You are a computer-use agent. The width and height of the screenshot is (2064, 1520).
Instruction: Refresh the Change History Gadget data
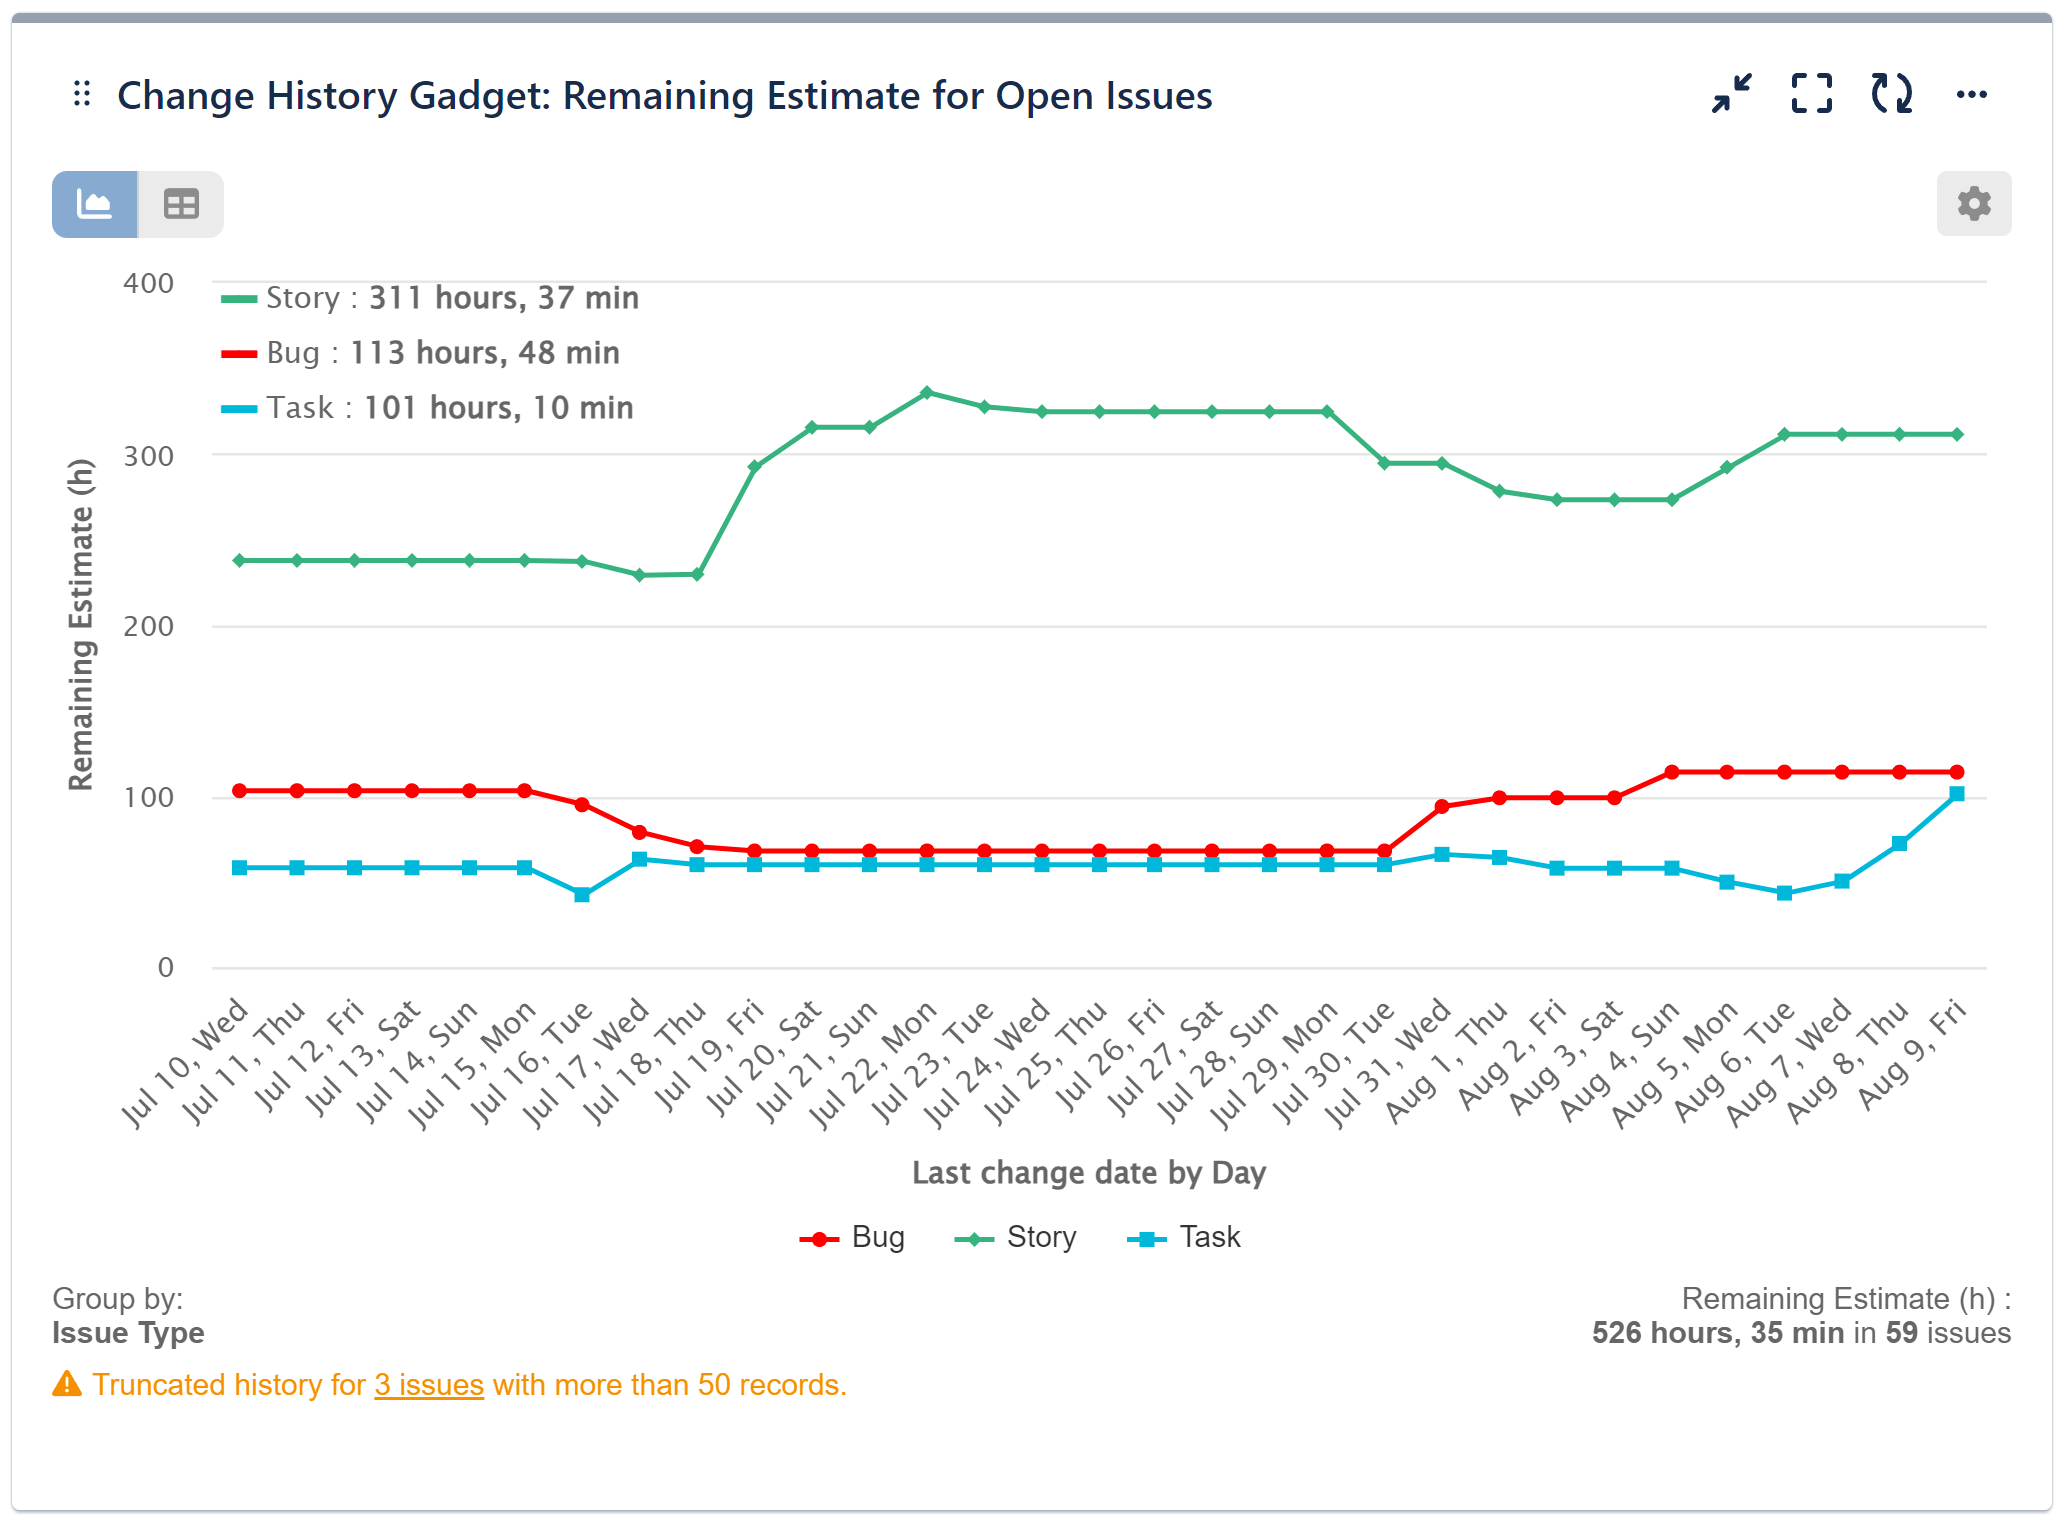1890,95
